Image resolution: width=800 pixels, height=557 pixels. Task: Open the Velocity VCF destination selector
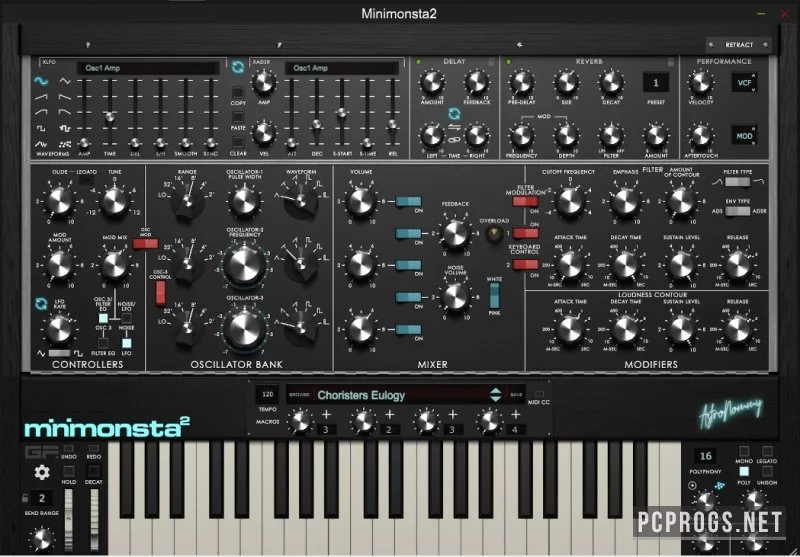[x=744, y=82]
